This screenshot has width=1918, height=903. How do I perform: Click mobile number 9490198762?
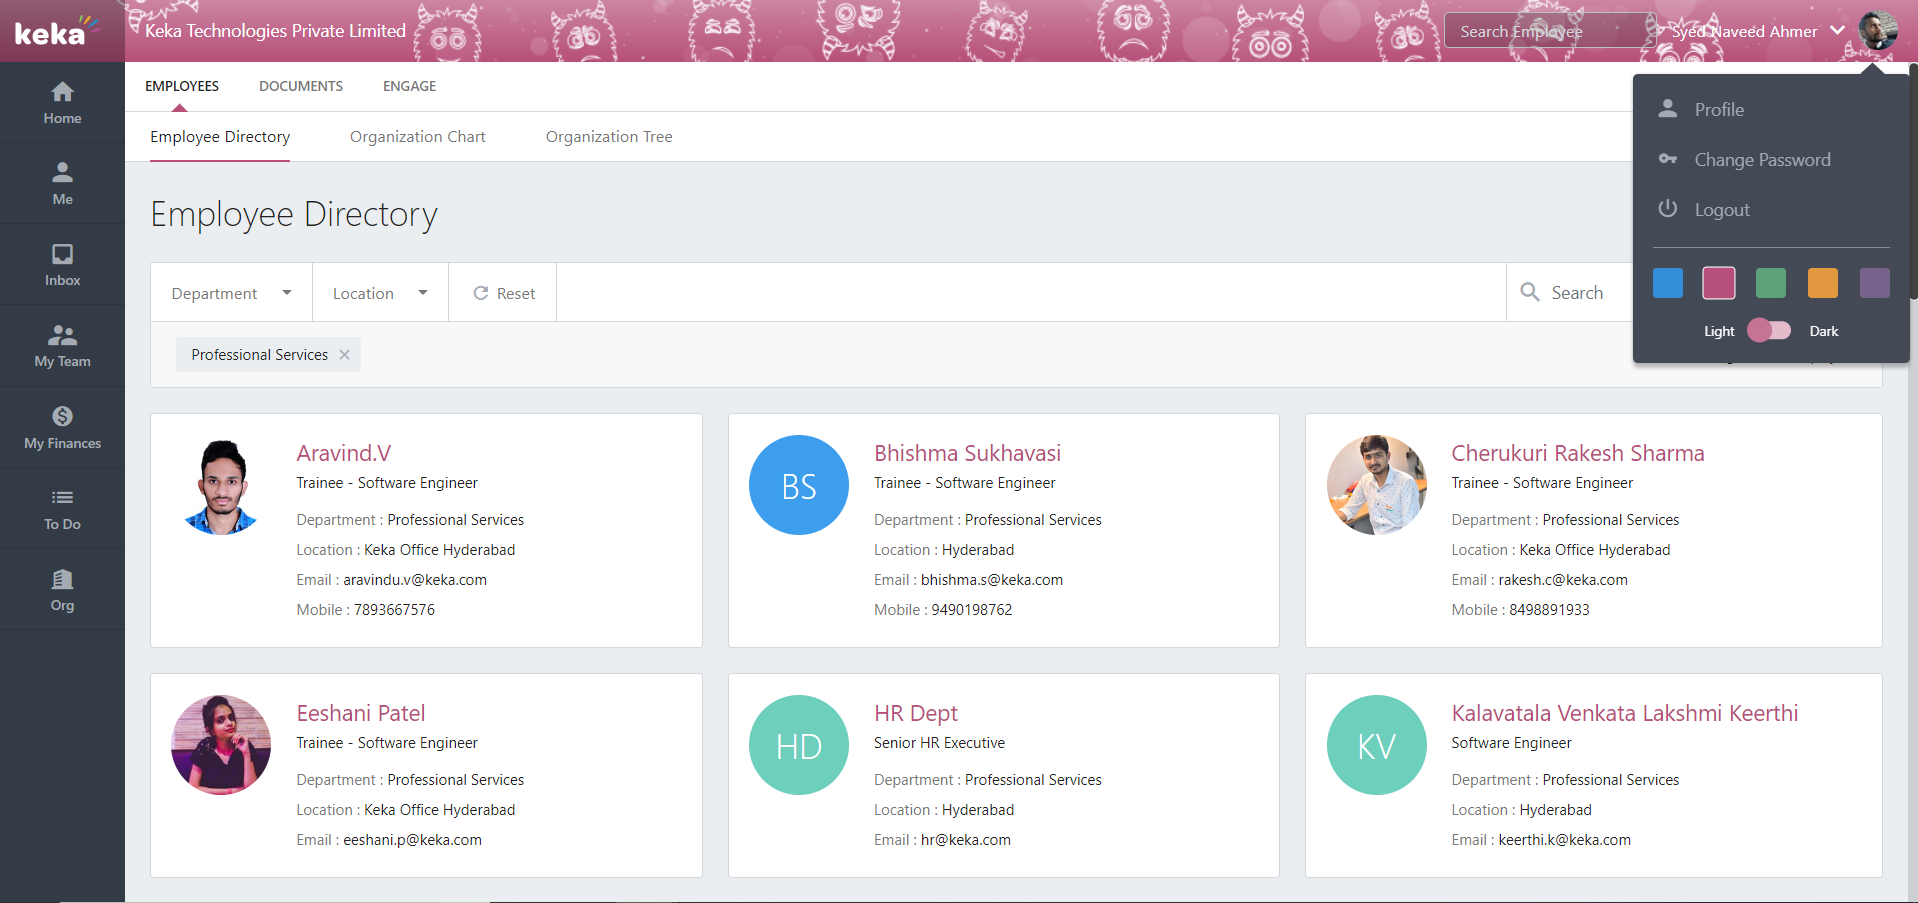point(972,610)
